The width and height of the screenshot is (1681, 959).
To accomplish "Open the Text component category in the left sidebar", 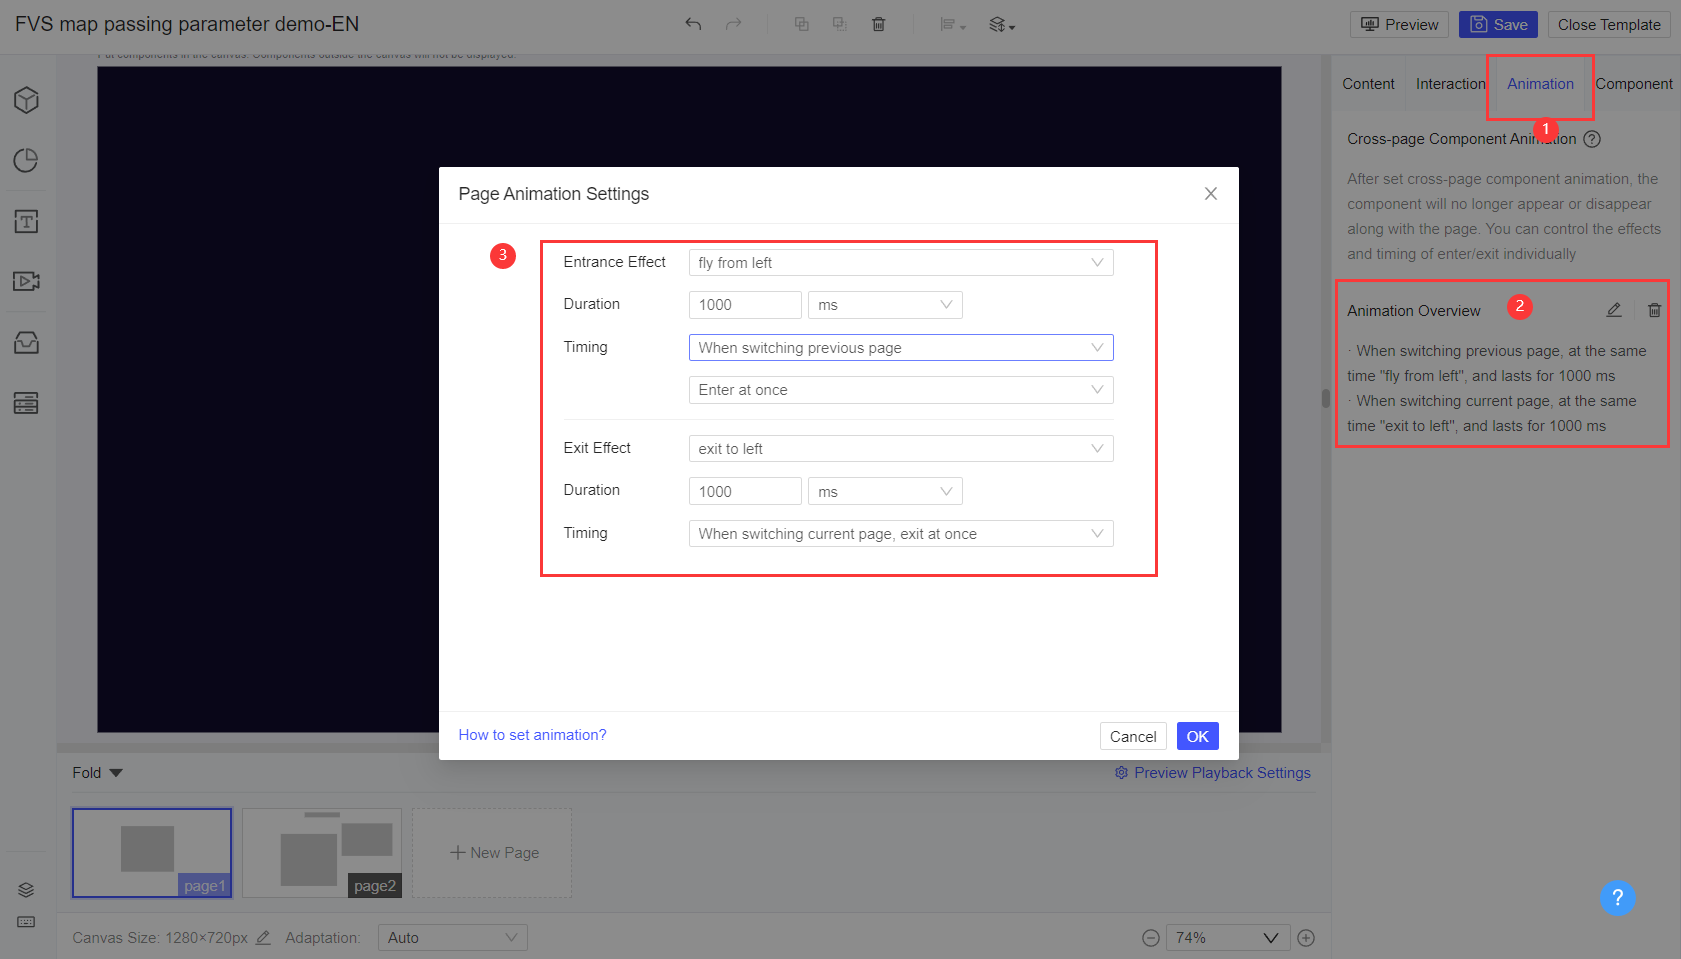I will click(x=25, y=221).
